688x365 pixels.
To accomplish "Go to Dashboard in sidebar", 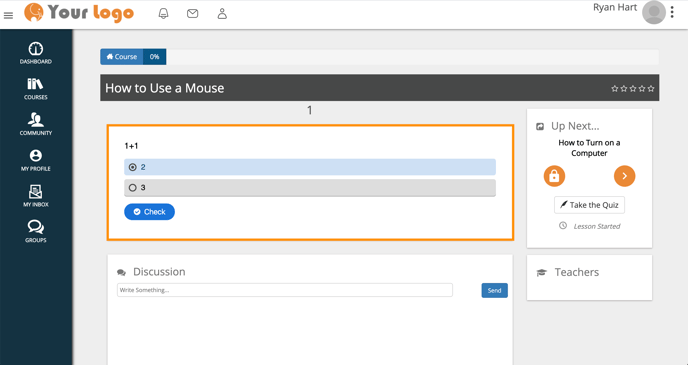I will pos(36,54).
